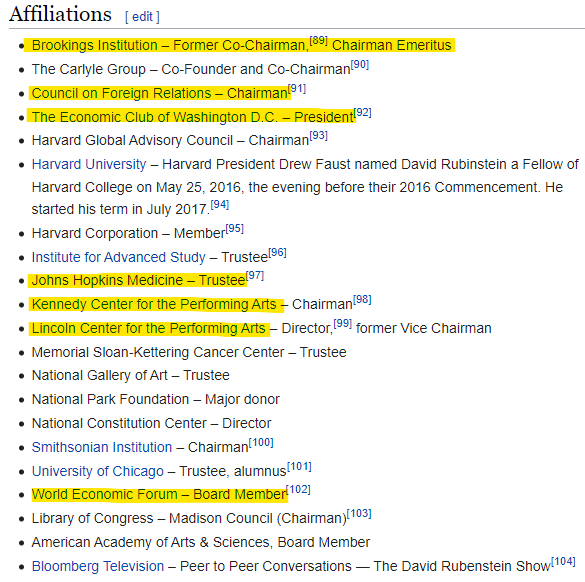Click the National Gallery of Art – Trustee text
This screenshot has height=582, width=585.
(131, 376)
